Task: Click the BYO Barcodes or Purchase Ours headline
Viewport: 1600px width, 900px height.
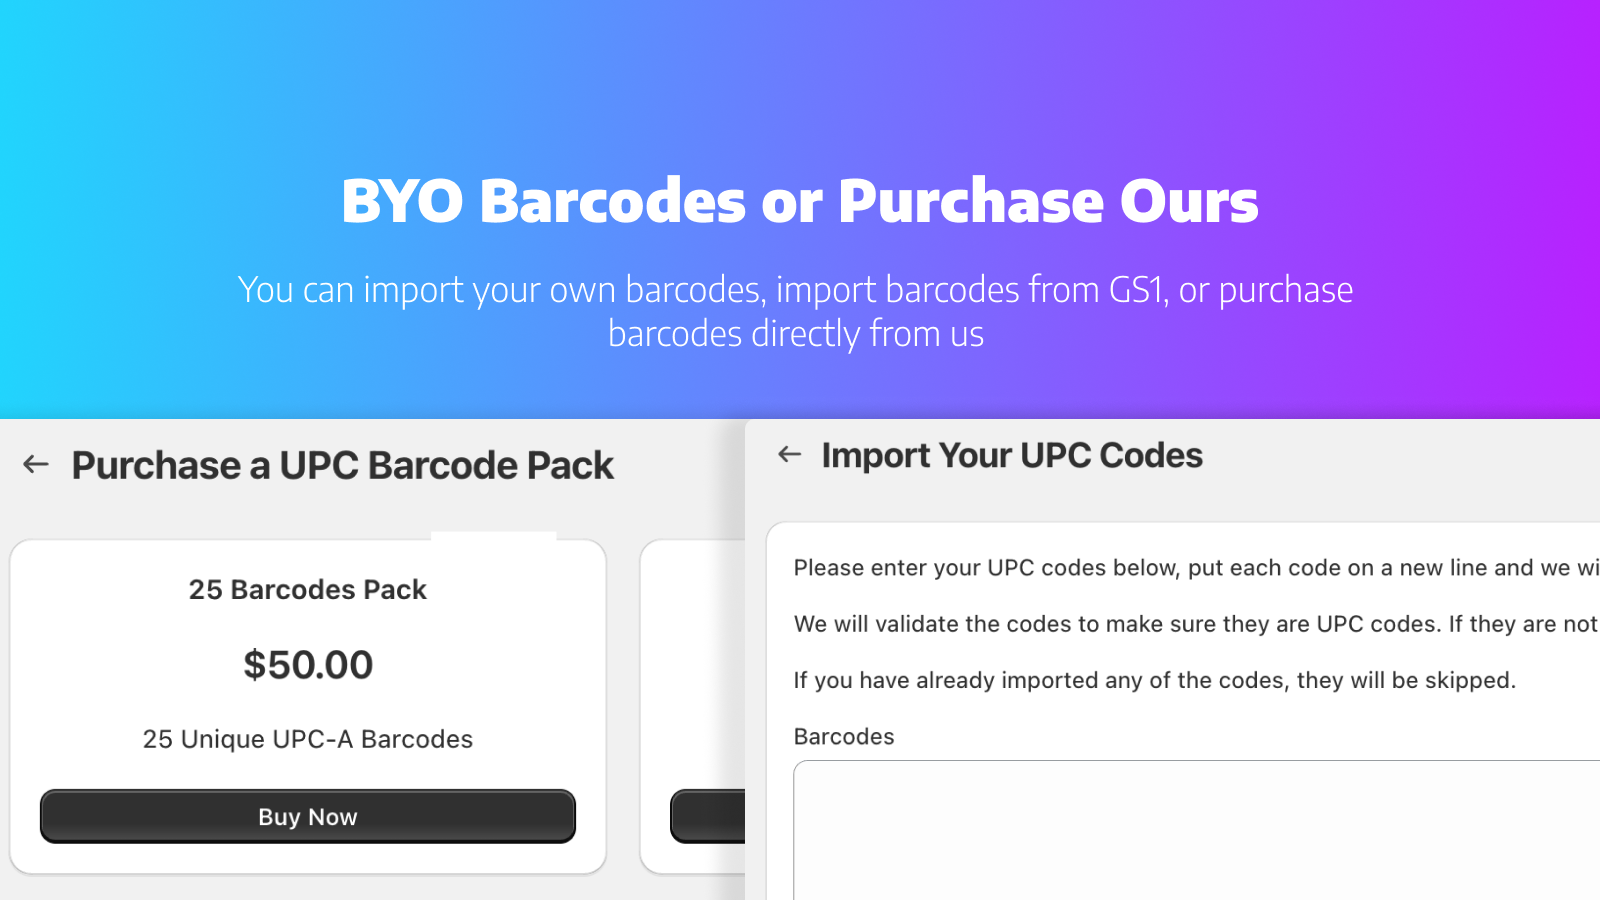Action: coord(800,201)
